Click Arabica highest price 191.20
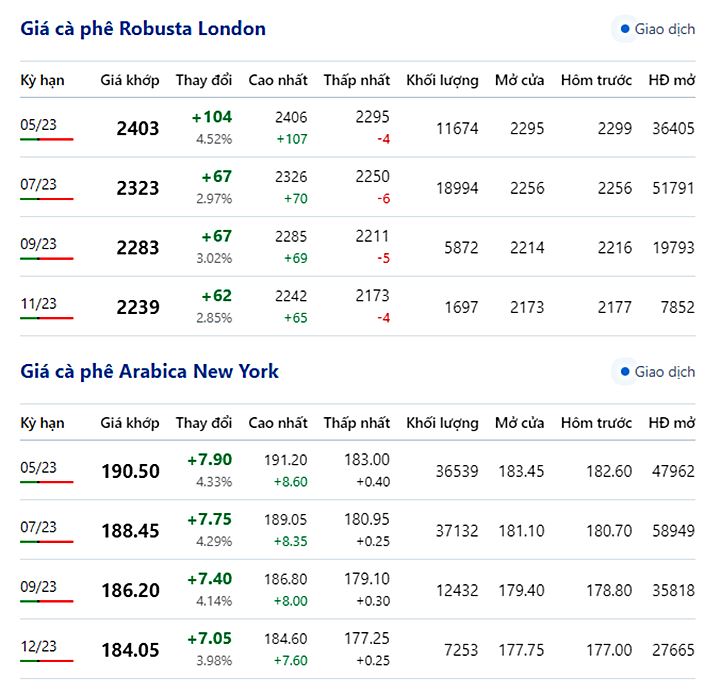 point(286,460)
